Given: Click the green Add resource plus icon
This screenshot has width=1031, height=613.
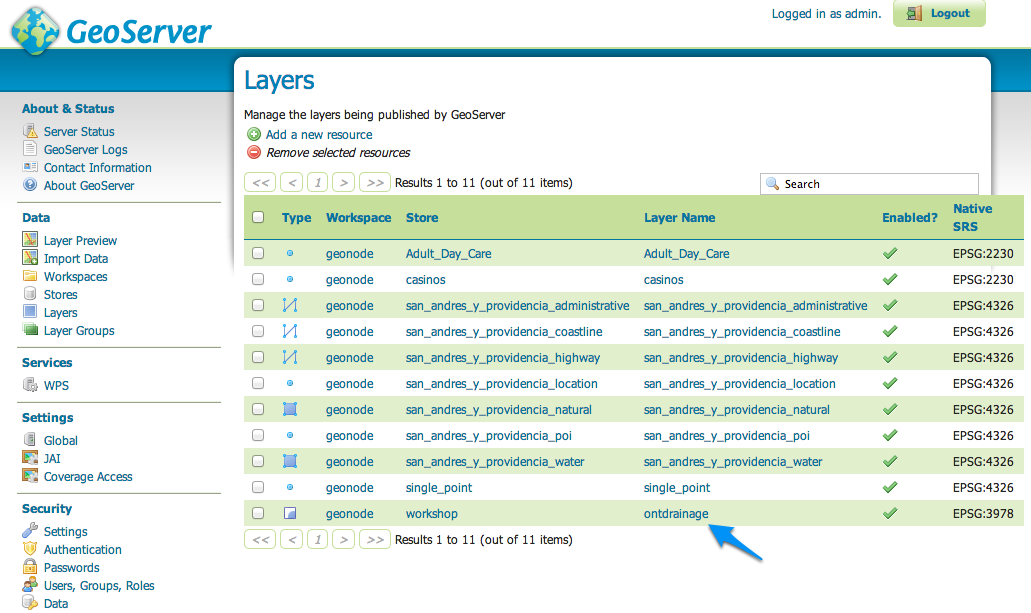Looking at the screenshot, I should [254, 134].
